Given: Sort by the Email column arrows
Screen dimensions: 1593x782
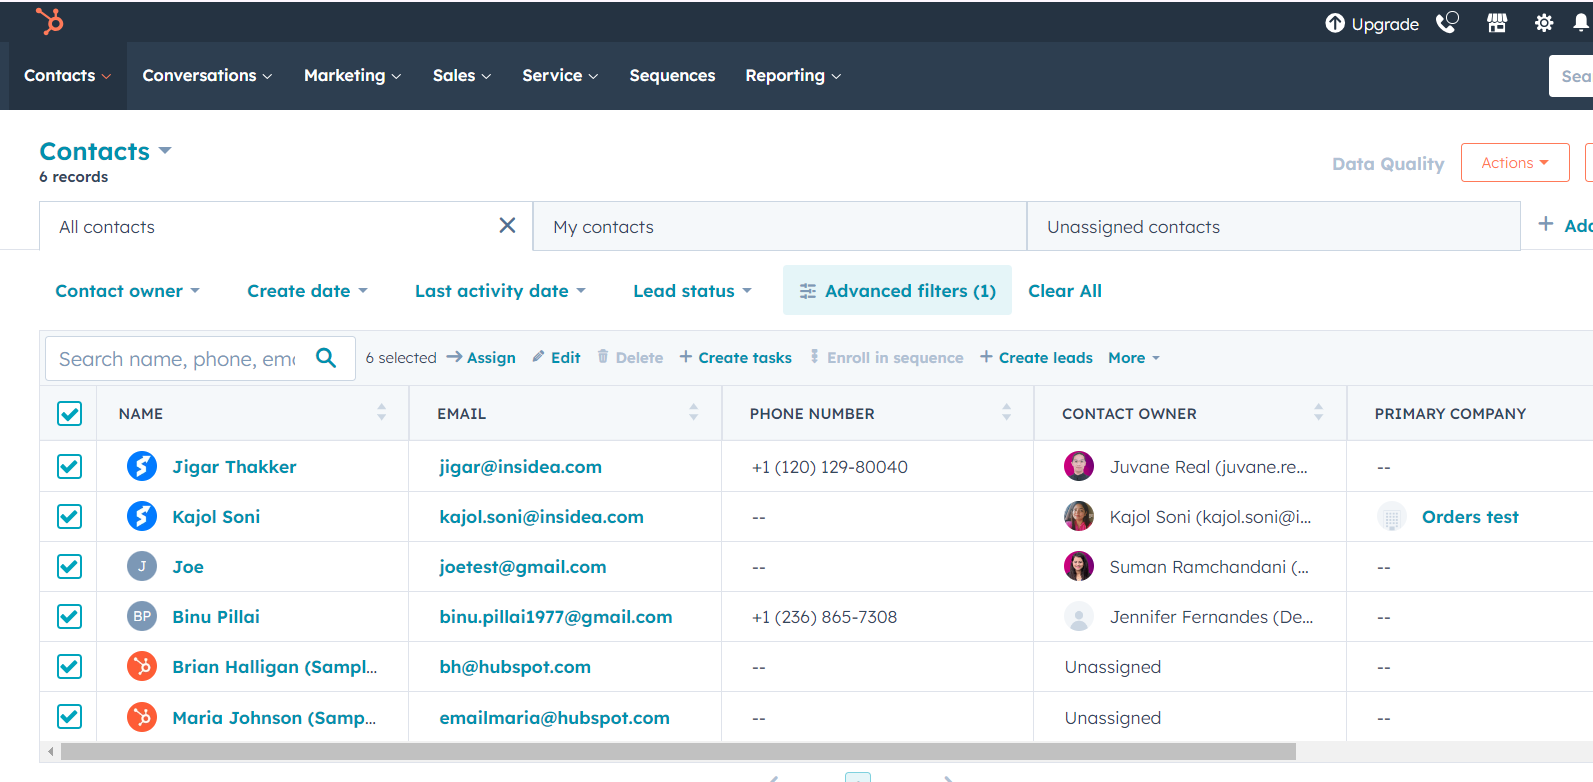Looking at the screenshot, I should pos(694,412).
